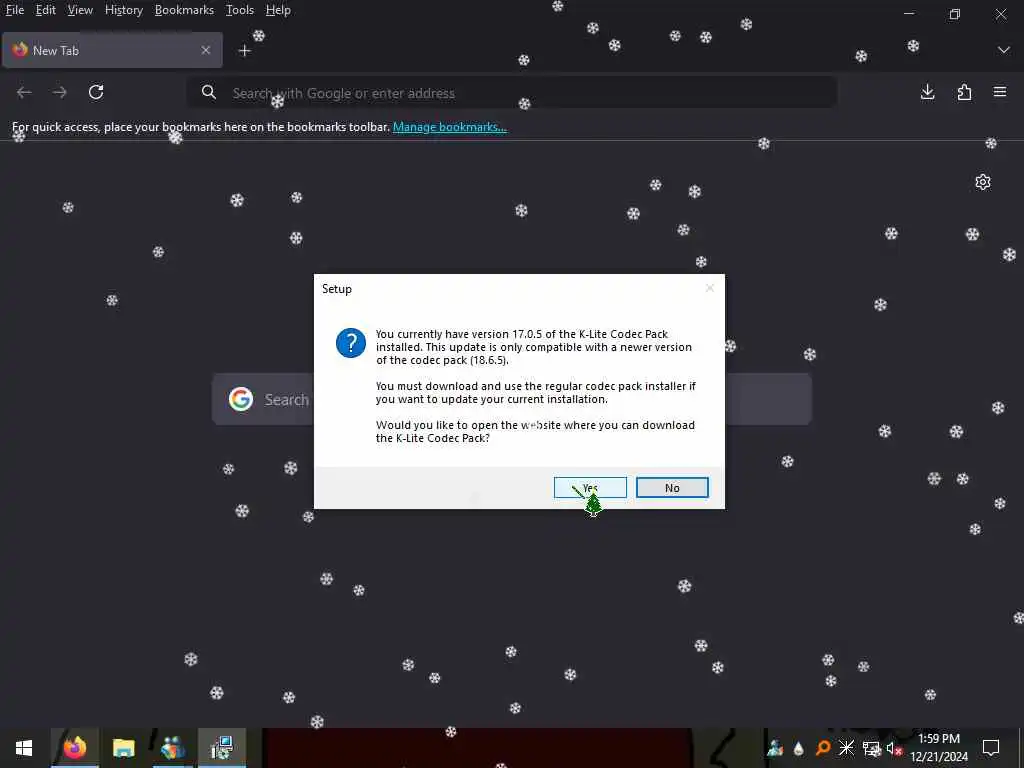Image resolution: width=1024 pixels, height=768 pixels.
Task: Expand the list all tabs chevron
Action: click(x=1003, y=50)
